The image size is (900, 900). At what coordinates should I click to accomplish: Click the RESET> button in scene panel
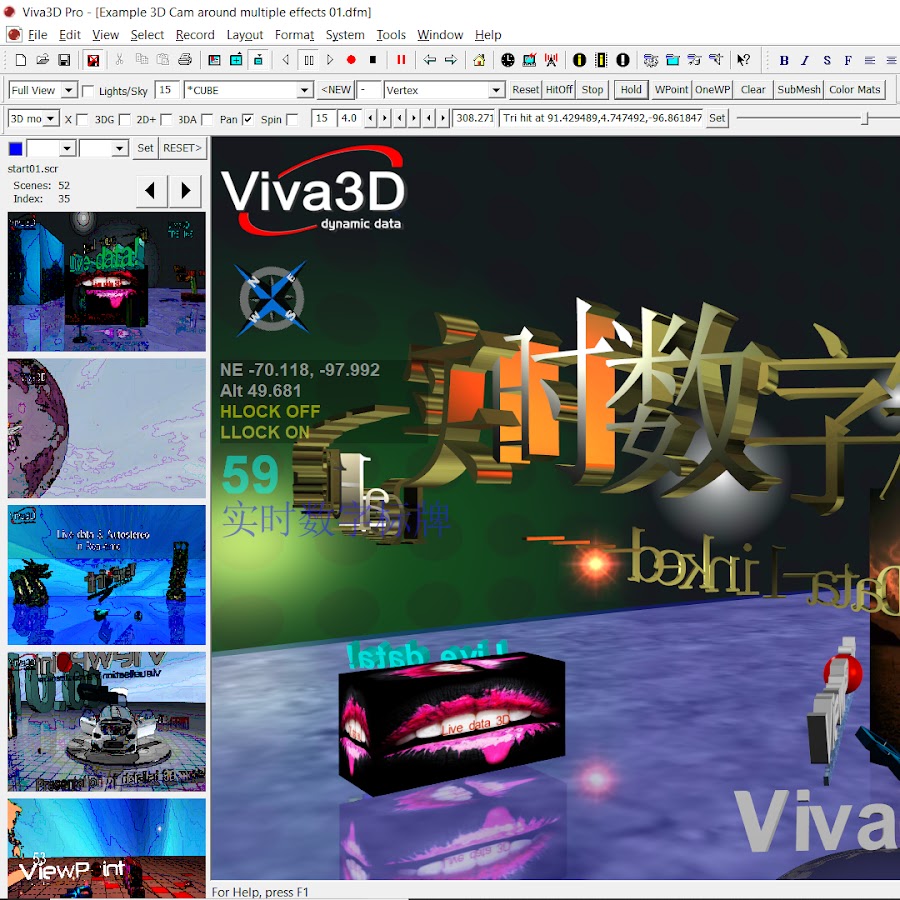point(182,148)
